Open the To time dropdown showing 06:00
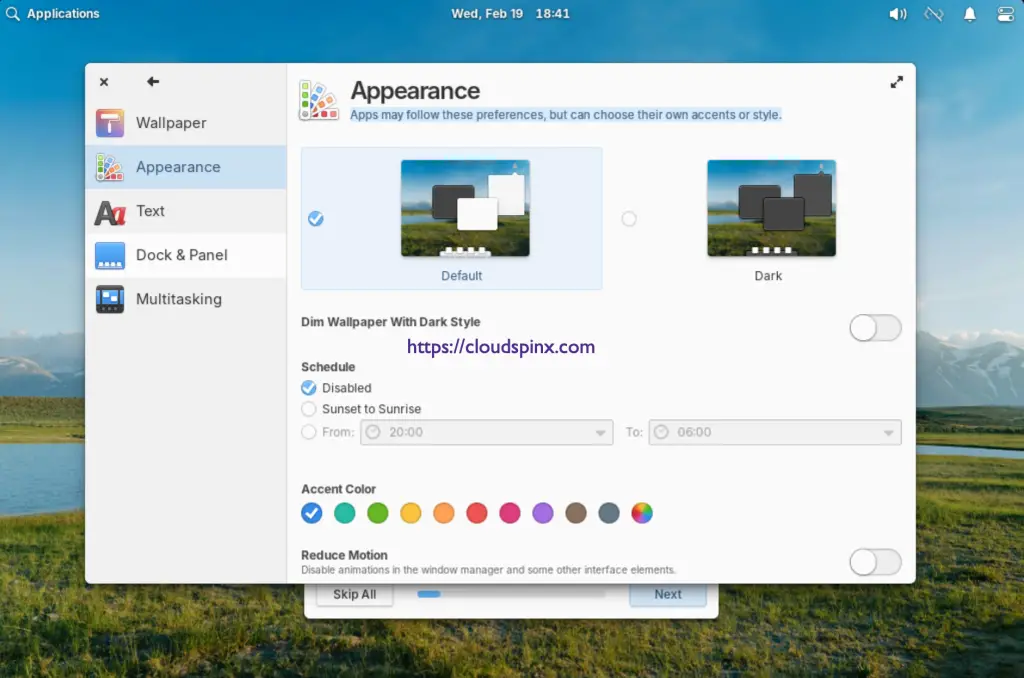The height and width of the screenshot is (678, 1024). point(774,432)
